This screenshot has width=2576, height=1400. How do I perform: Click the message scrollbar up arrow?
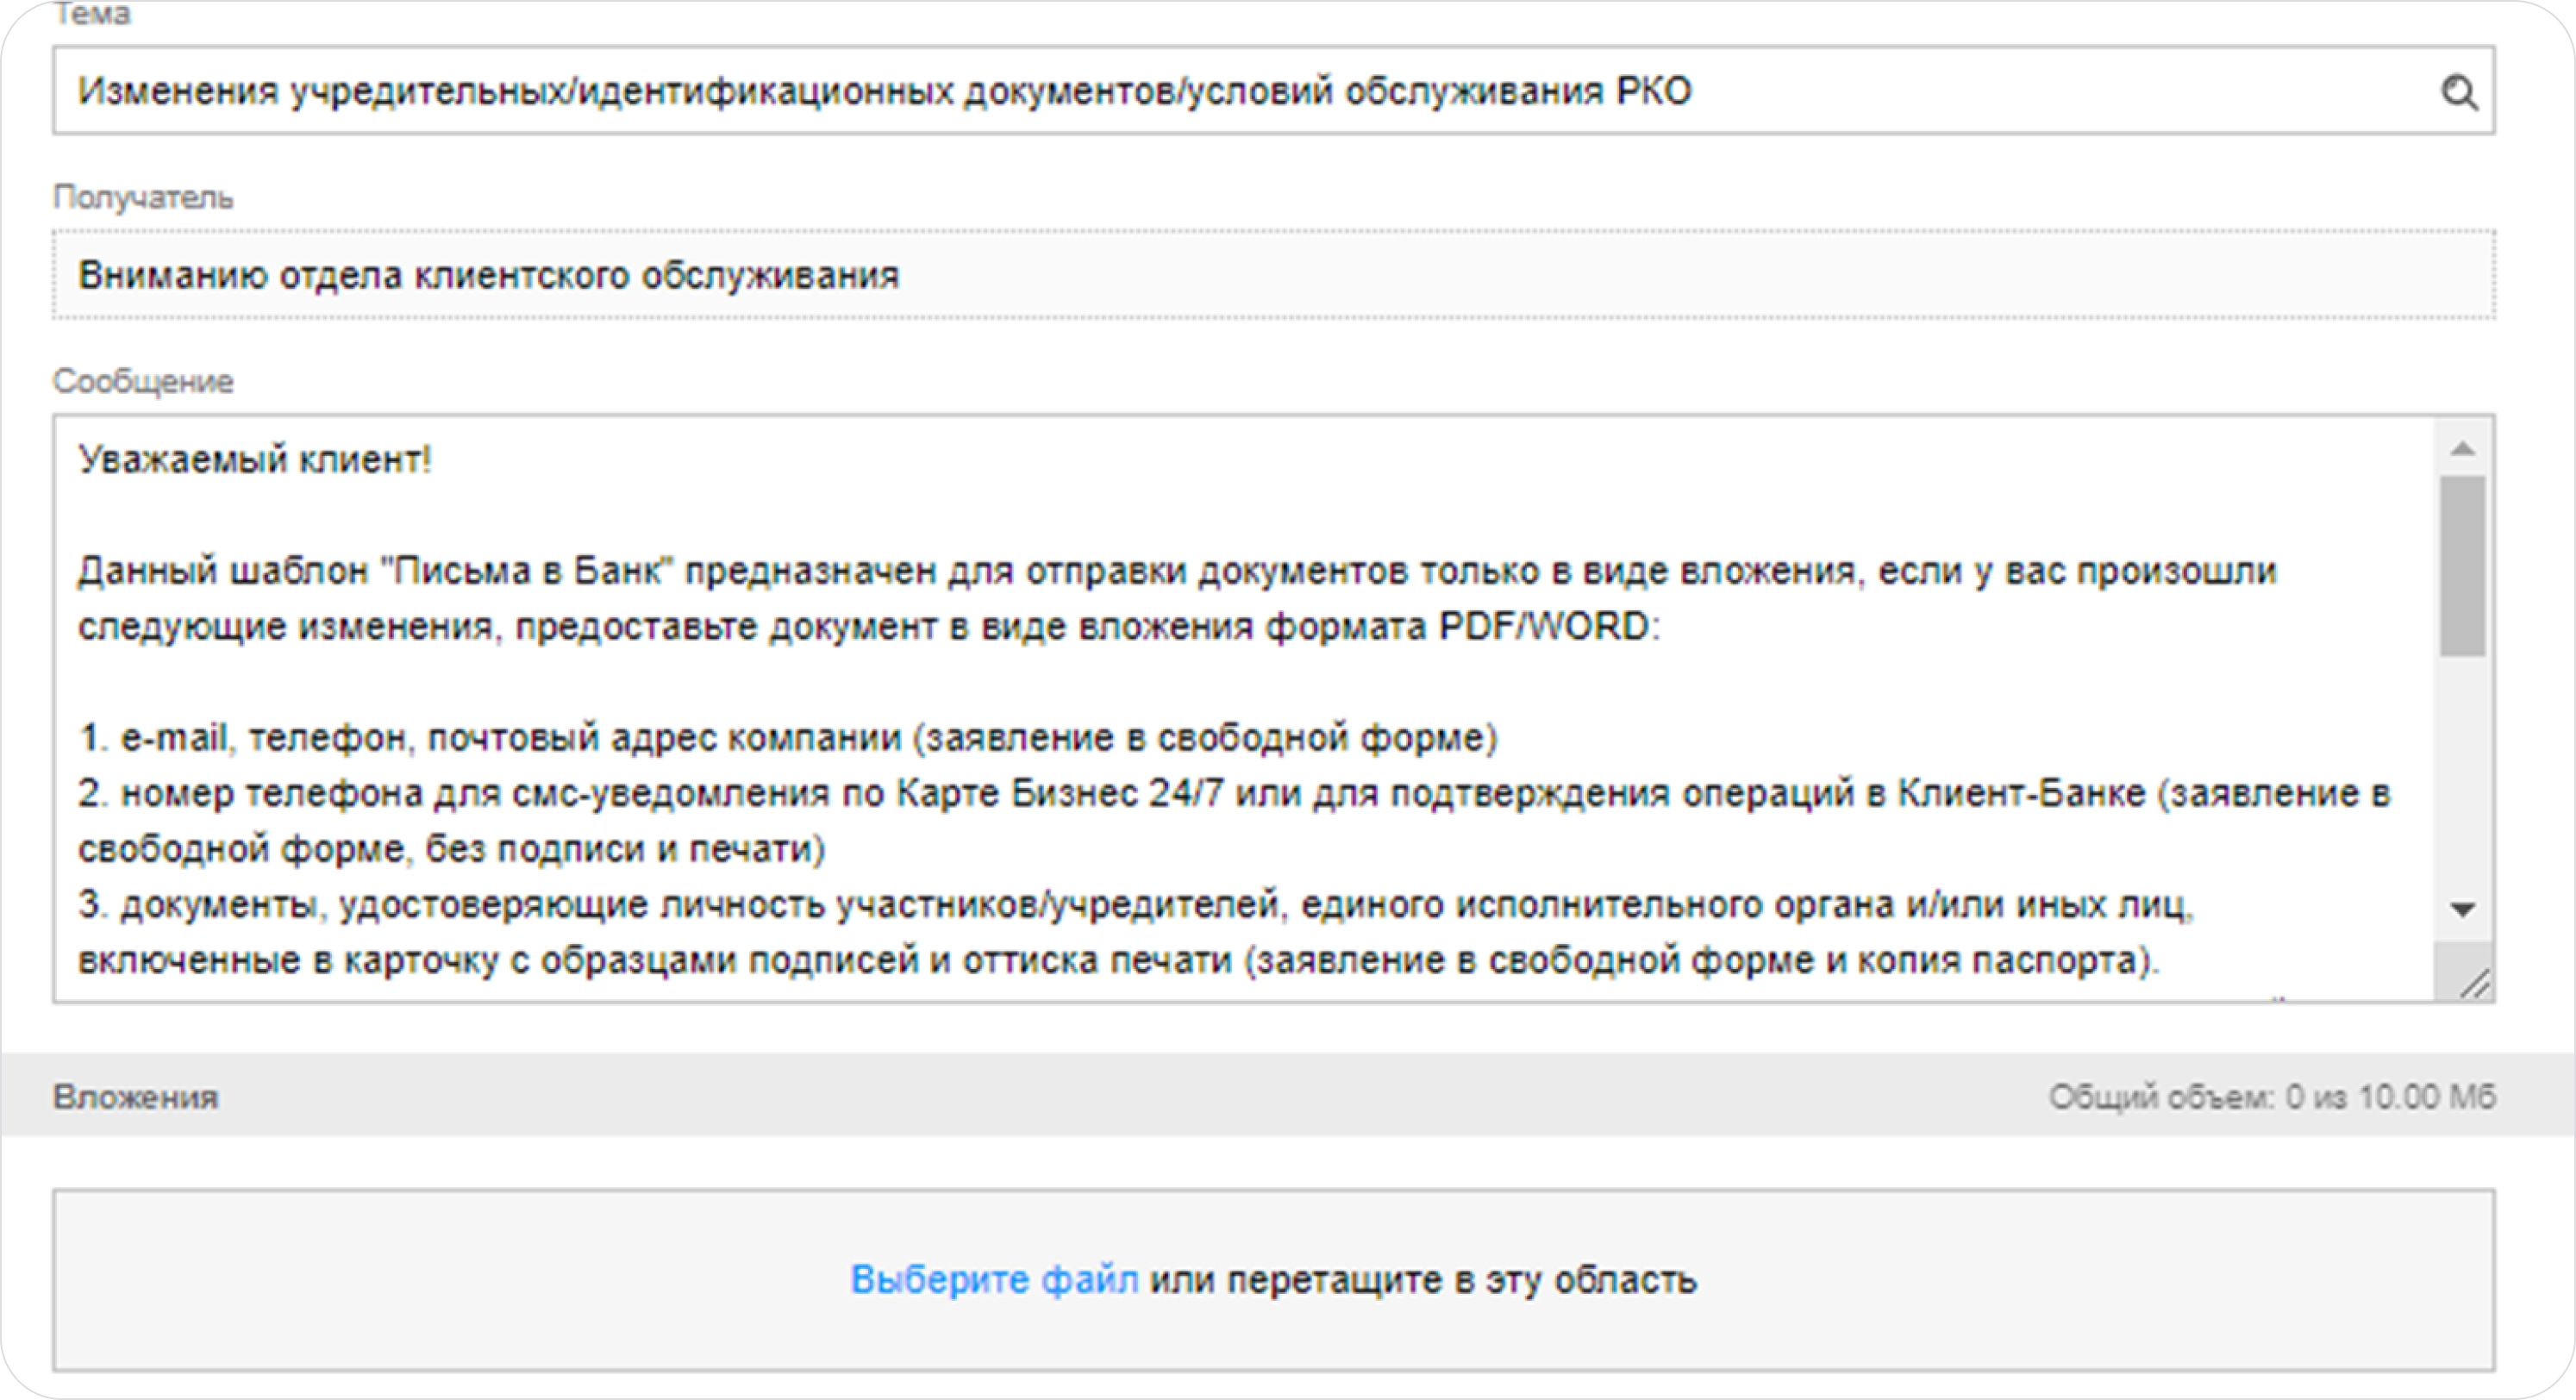point(2463,448)
